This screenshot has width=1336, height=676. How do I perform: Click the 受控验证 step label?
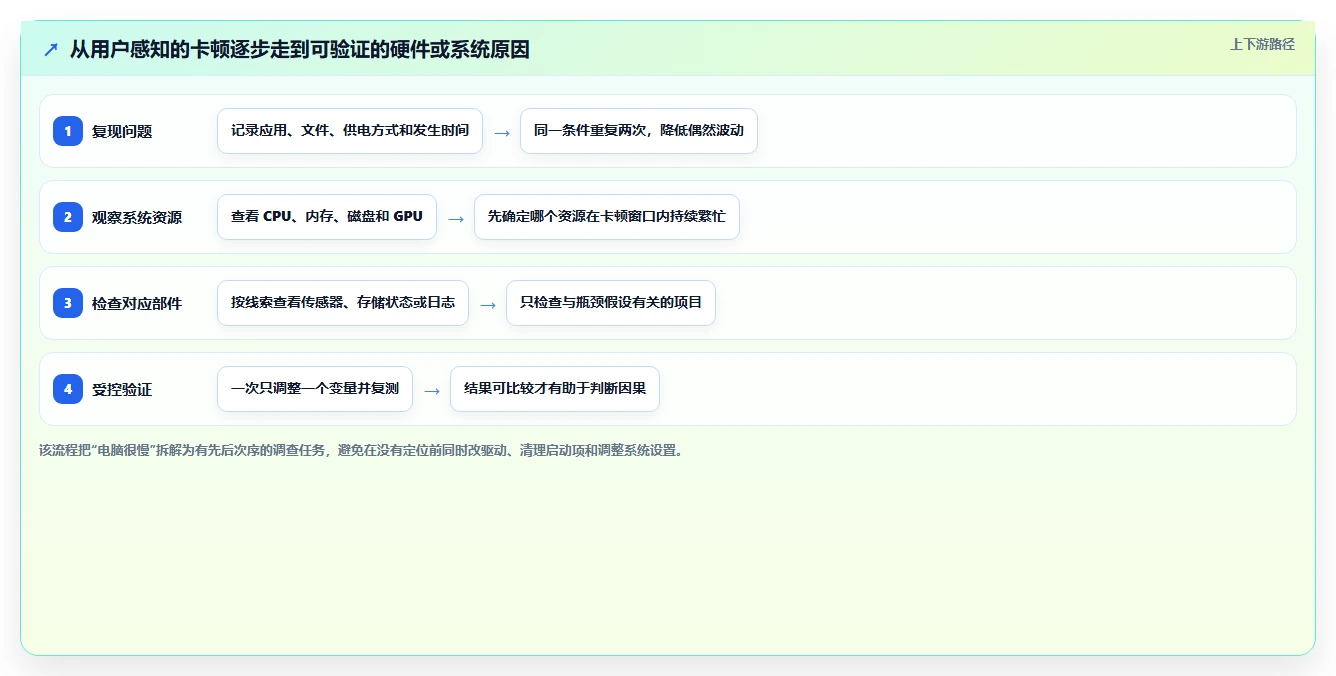122,389
